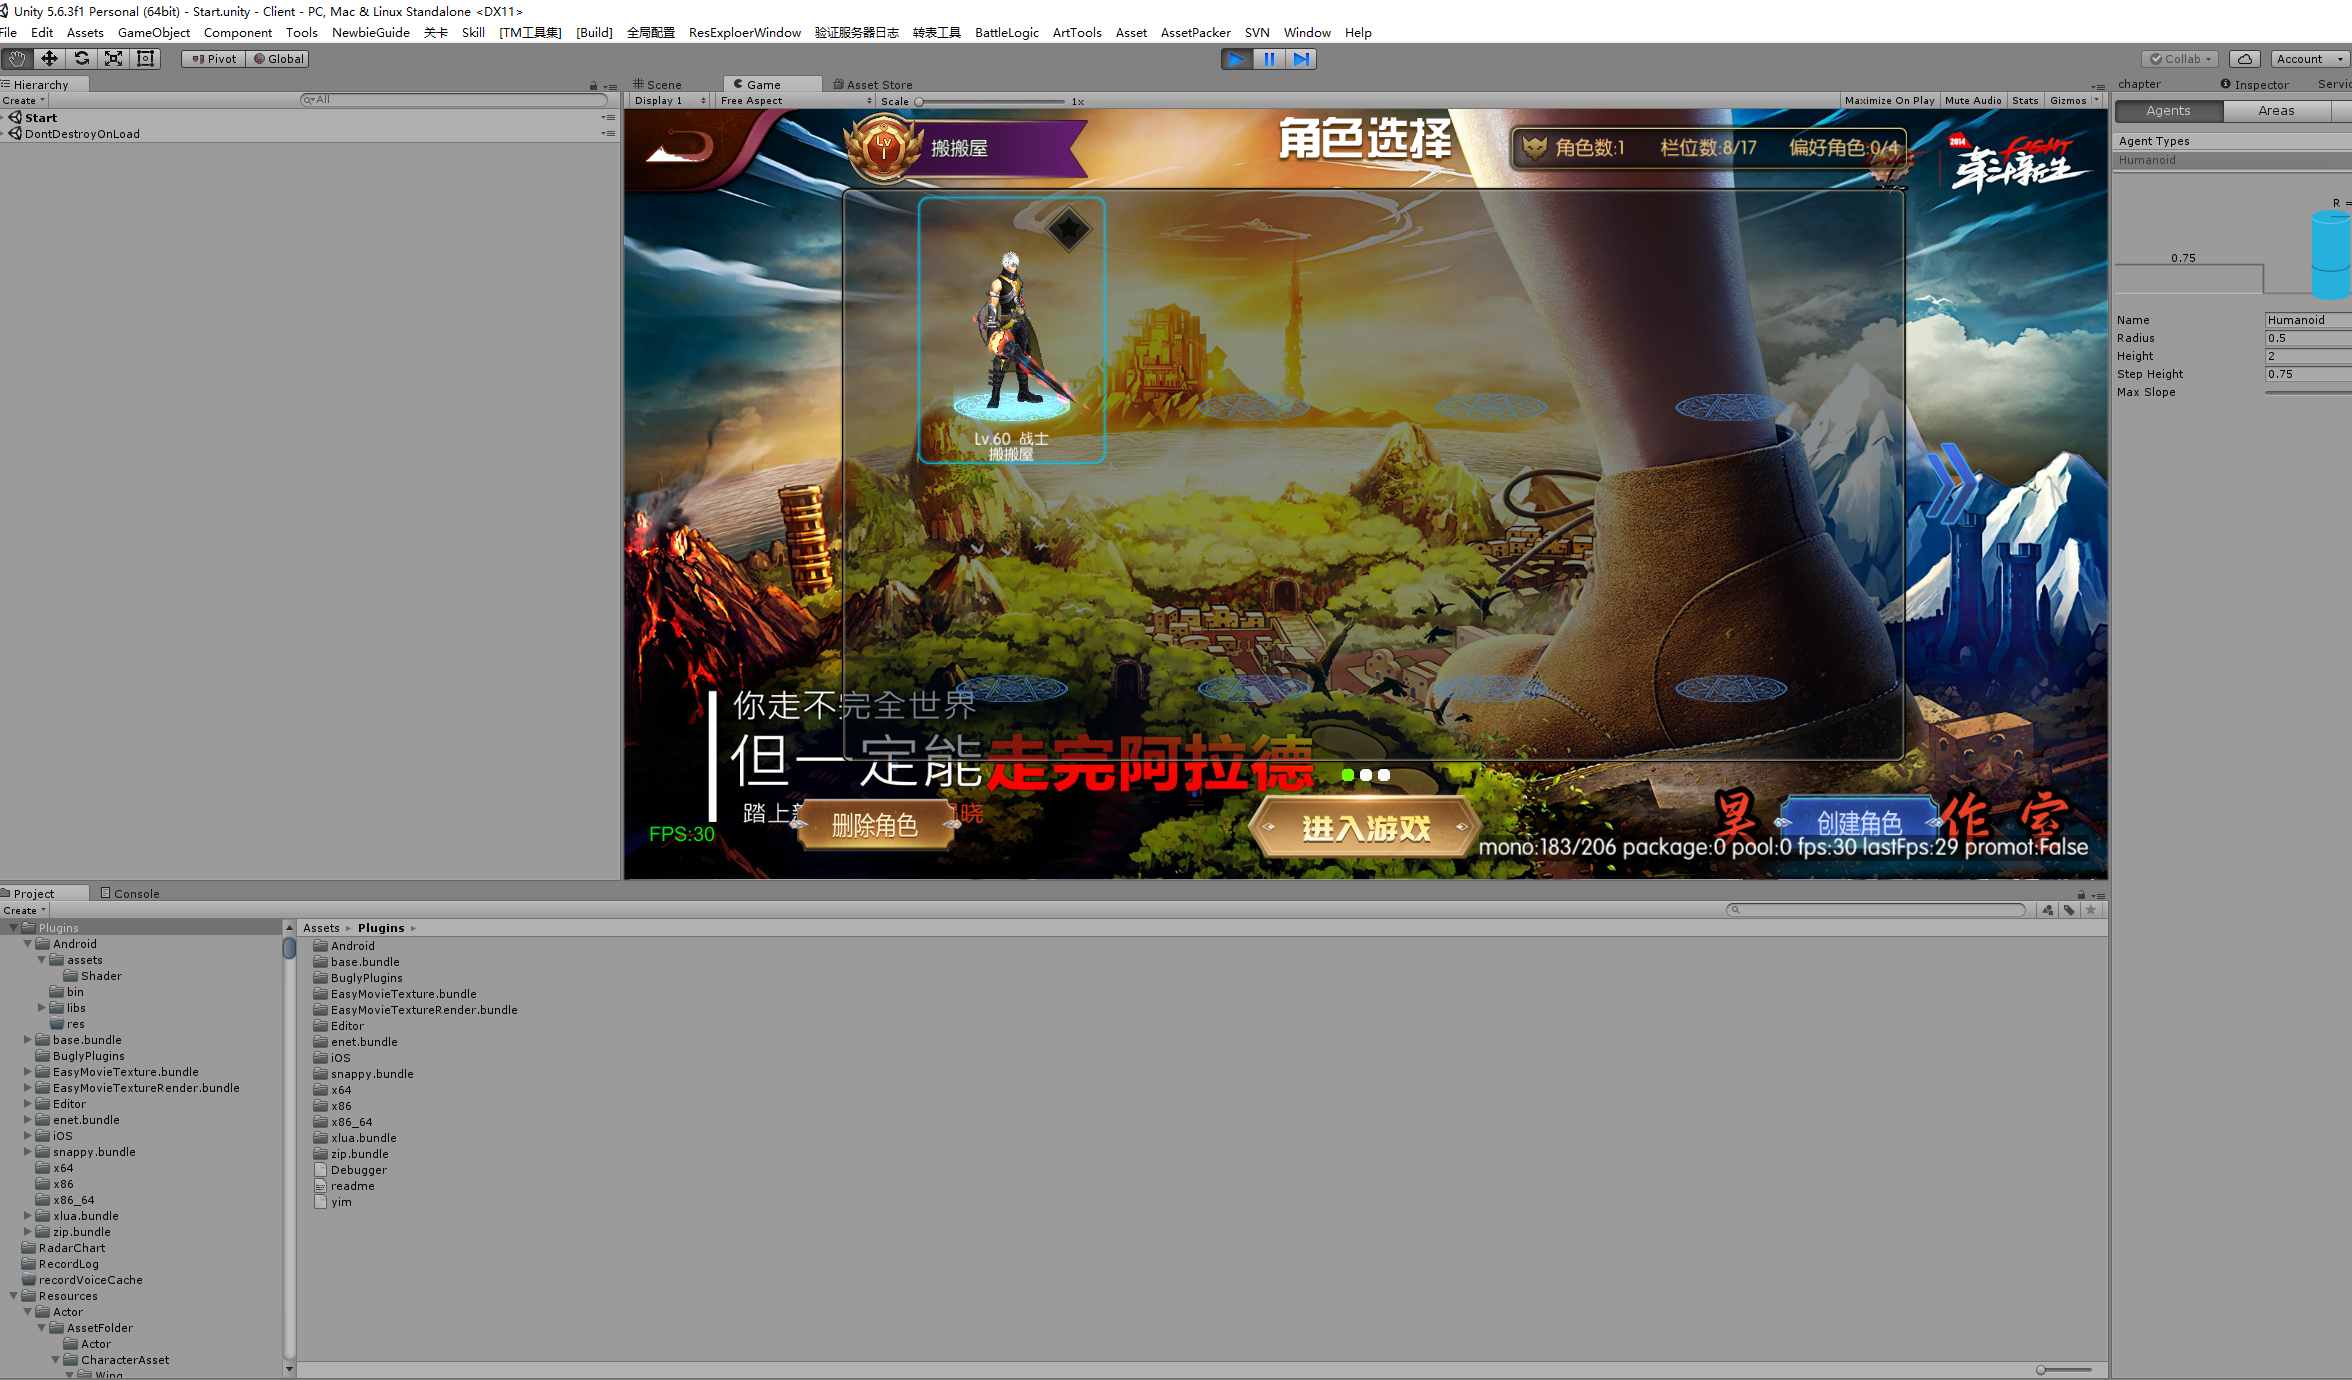Open Project search-by-label tag icon
Viewport: 2352px width, 1380px height.
(2069, 910)
